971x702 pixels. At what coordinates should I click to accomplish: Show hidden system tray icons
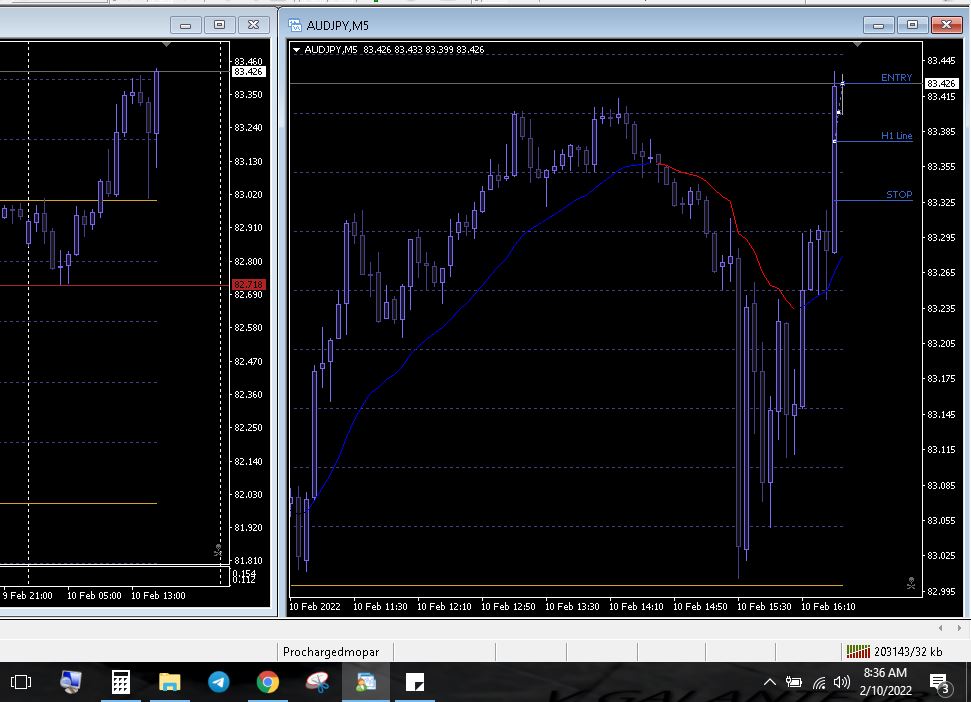(769, 682)
